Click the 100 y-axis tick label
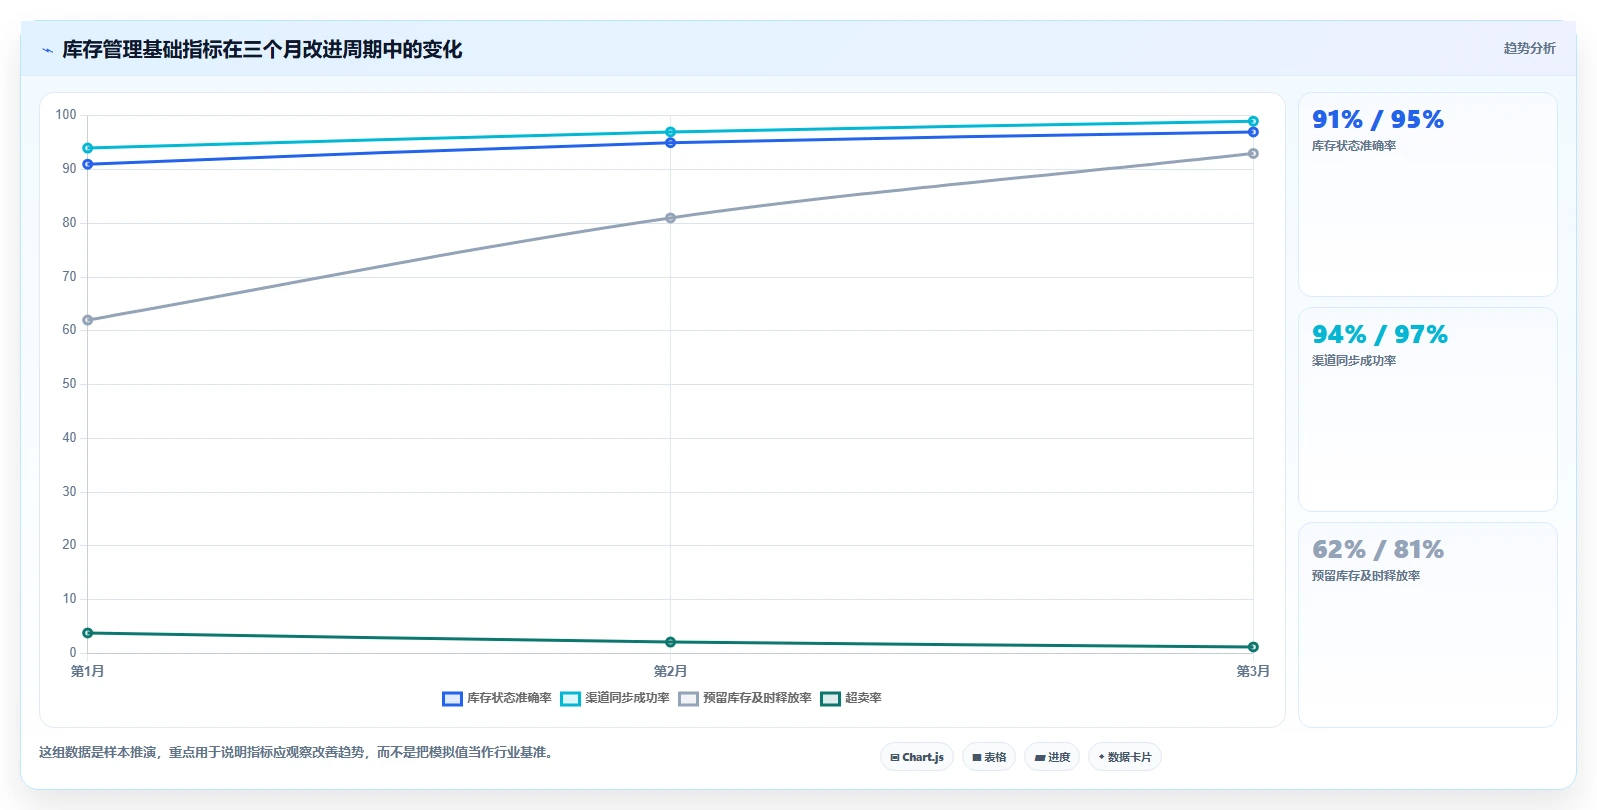 [x=66, y=115]
